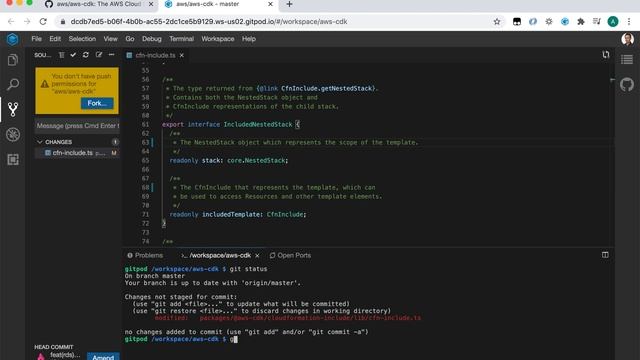Select cfn-include.ts in the CHANGES list
The height and width of the screenshot is (360, 640).
[77, 153]
